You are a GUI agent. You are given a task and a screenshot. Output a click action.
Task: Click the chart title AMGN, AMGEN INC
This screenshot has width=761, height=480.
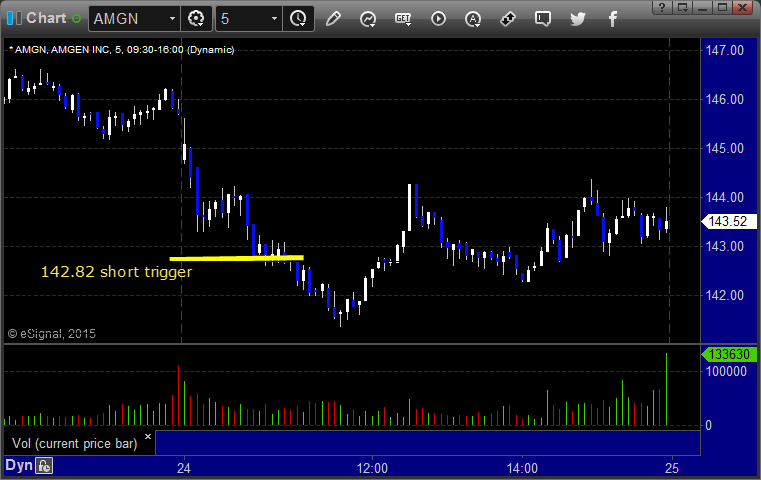[59, 50]
